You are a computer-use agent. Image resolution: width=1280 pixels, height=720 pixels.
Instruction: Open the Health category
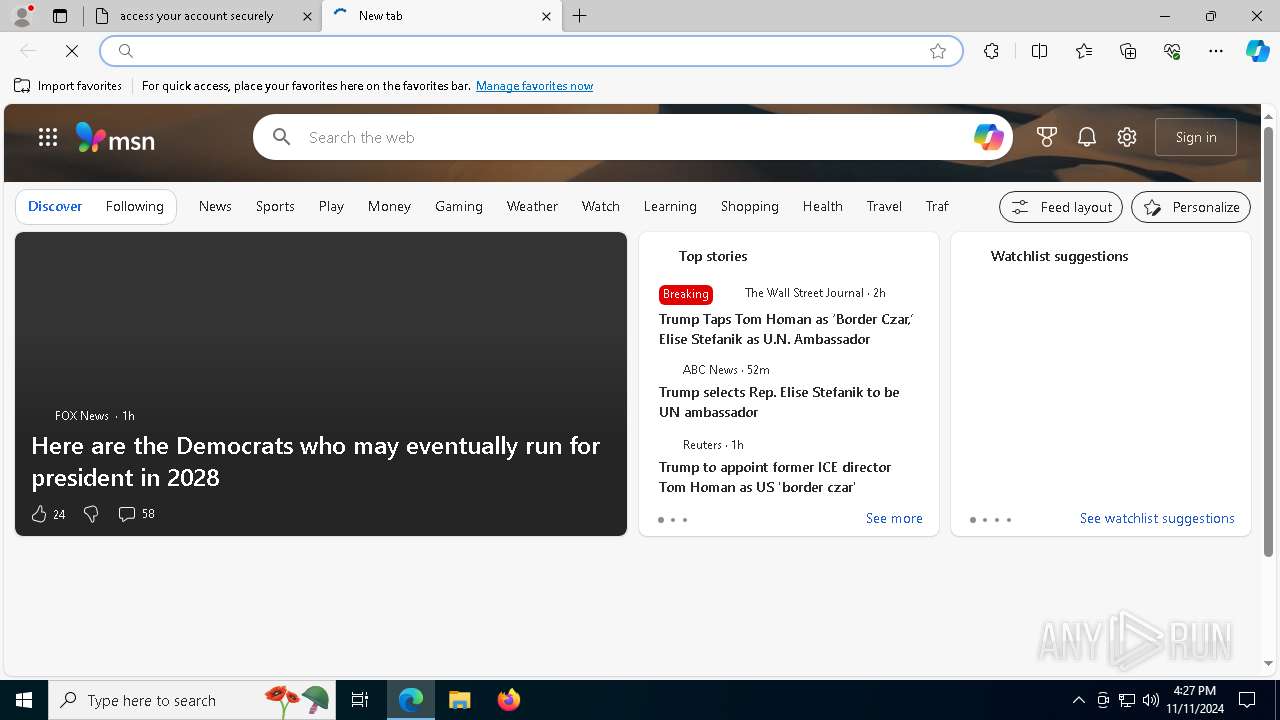822,206
